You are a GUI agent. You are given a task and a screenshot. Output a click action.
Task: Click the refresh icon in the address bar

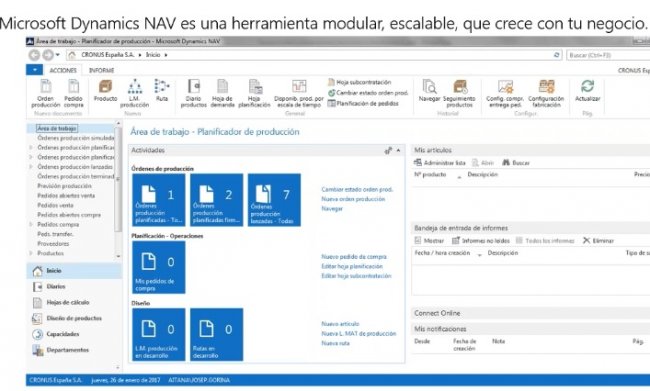point(556,55)
